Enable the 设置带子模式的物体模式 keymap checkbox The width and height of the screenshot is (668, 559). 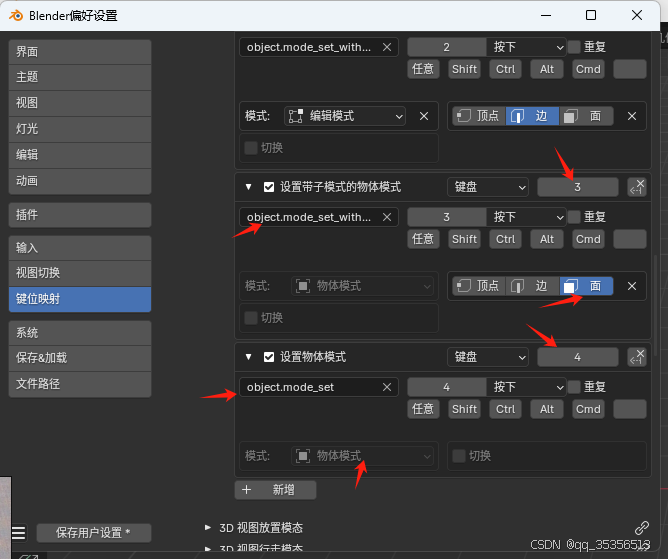point(269,187)
